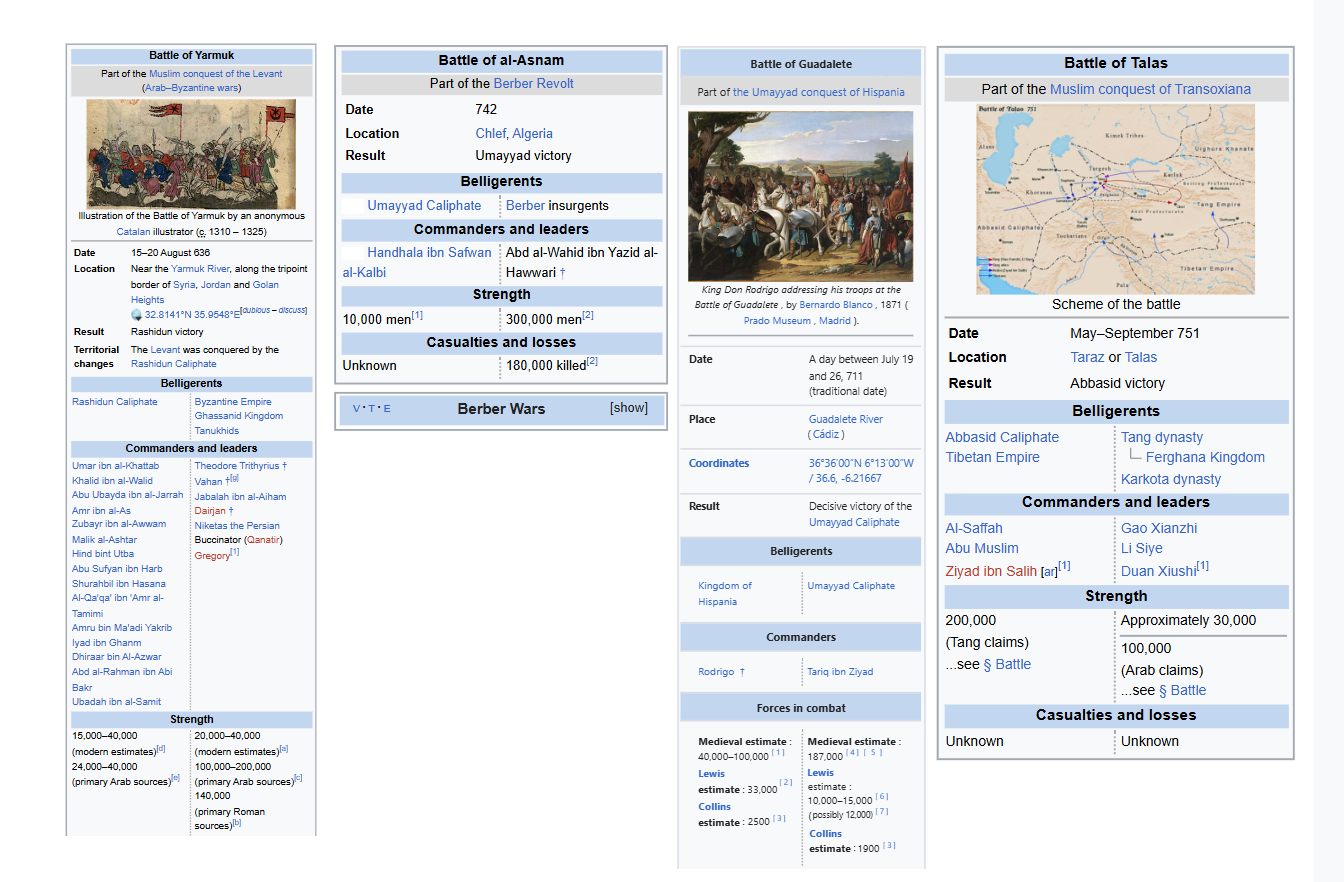The height and width of the screenshot is (882, 1344).
Task: Open the 'Berber Revolt' link
Action: pyautogui.click(x=534, y=84)
